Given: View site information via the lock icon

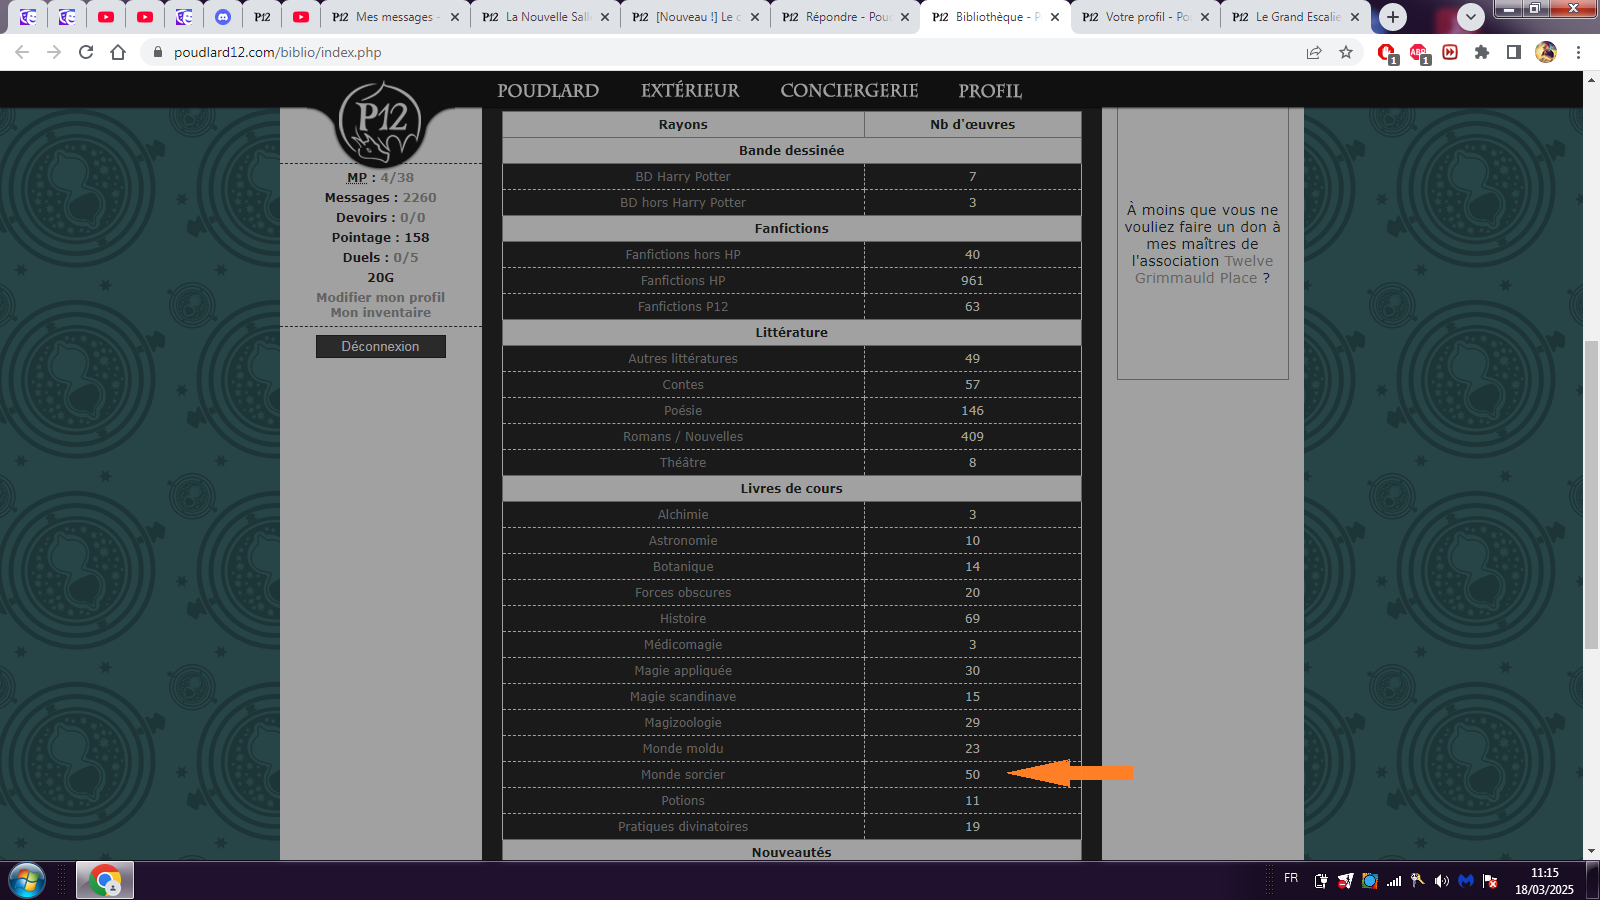Looking at the screenshot, I should click(x=157, y=52).
